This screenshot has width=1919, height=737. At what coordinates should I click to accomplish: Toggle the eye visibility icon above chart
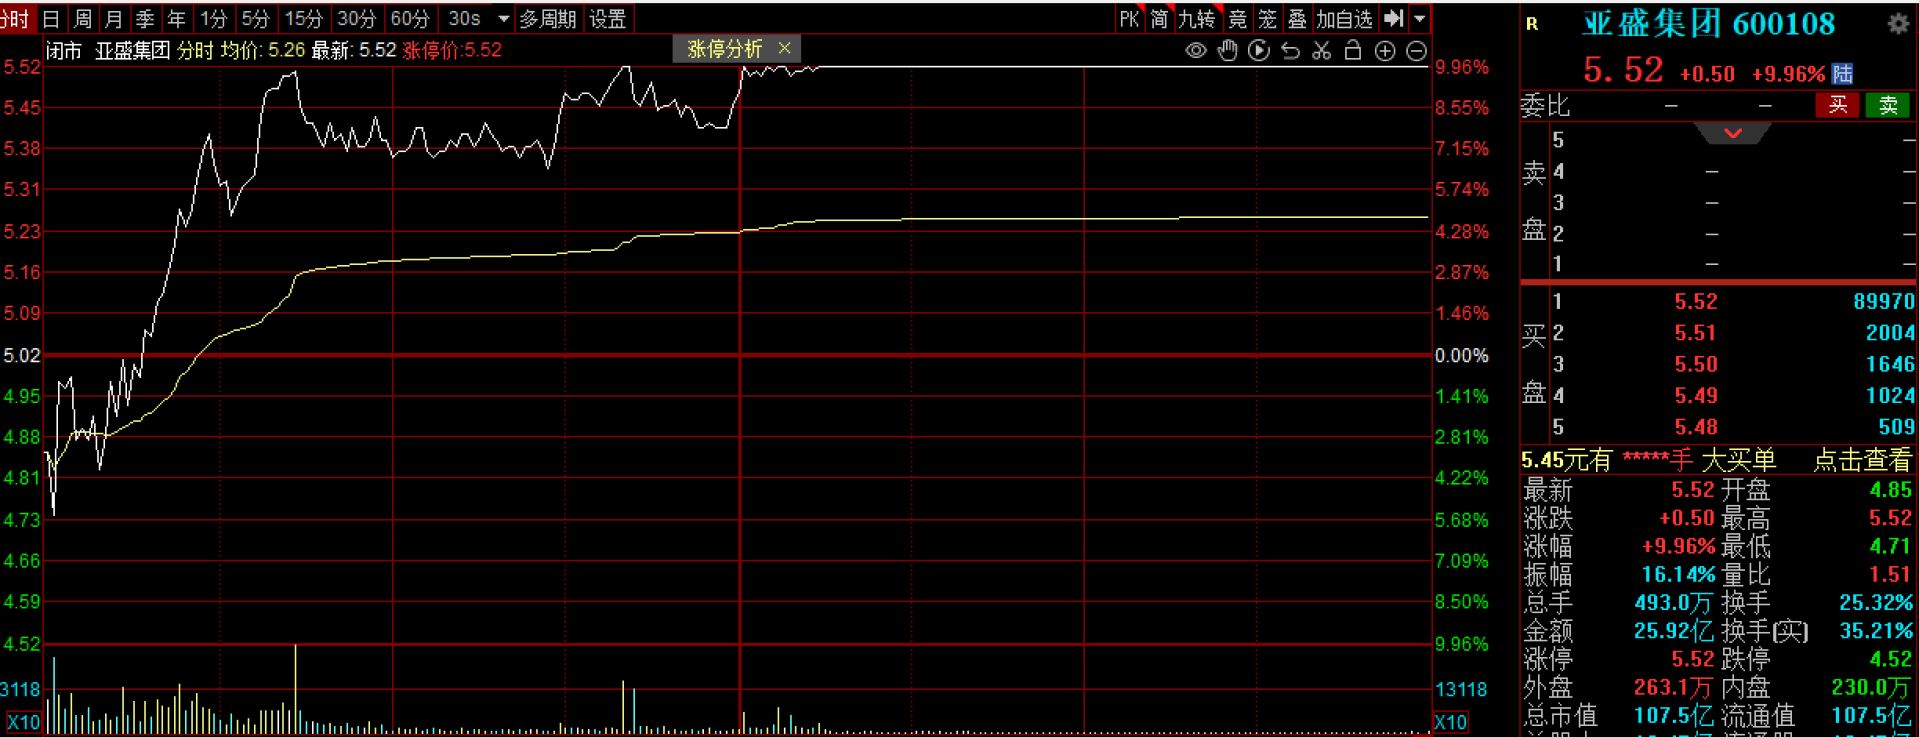pos(1195,51)
